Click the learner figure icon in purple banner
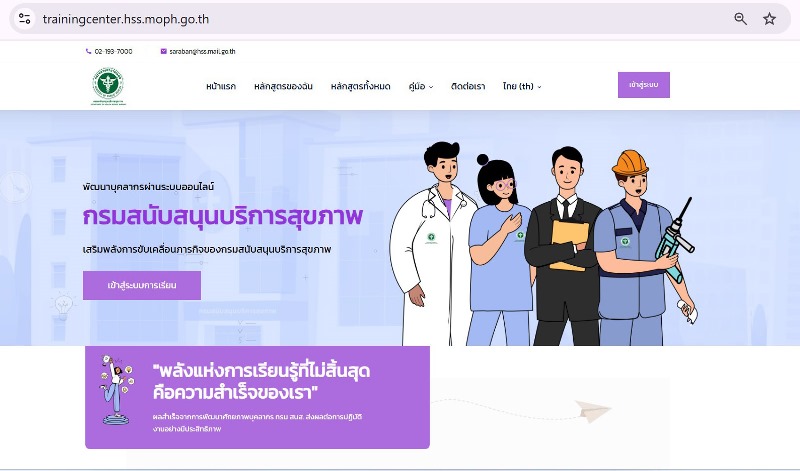 click(116, 390)
